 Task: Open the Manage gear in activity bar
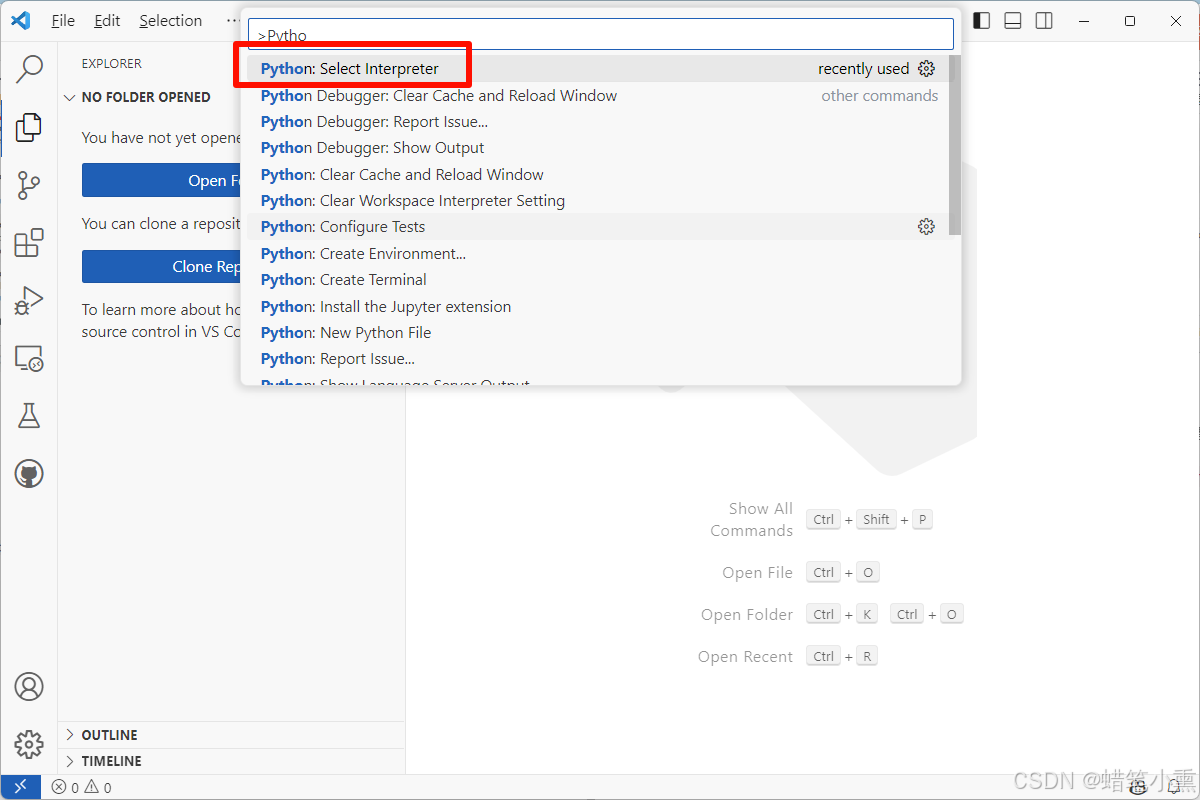coord(29,744)
